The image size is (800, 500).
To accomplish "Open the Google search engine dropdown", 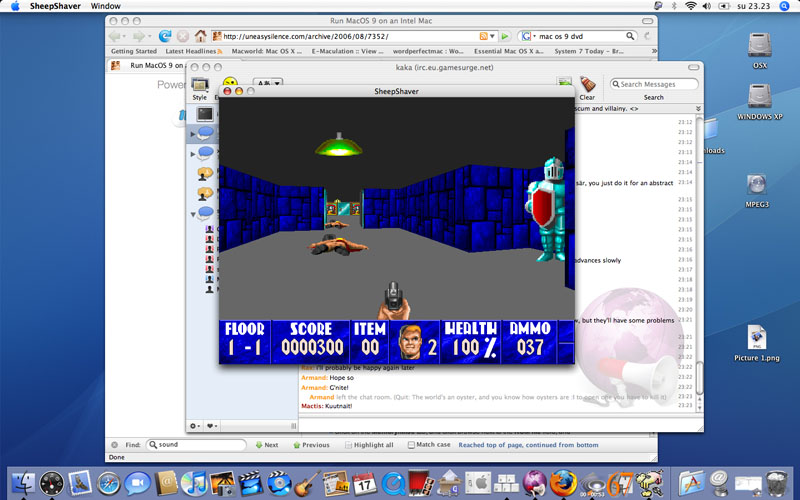I will [x=529, y=36].
